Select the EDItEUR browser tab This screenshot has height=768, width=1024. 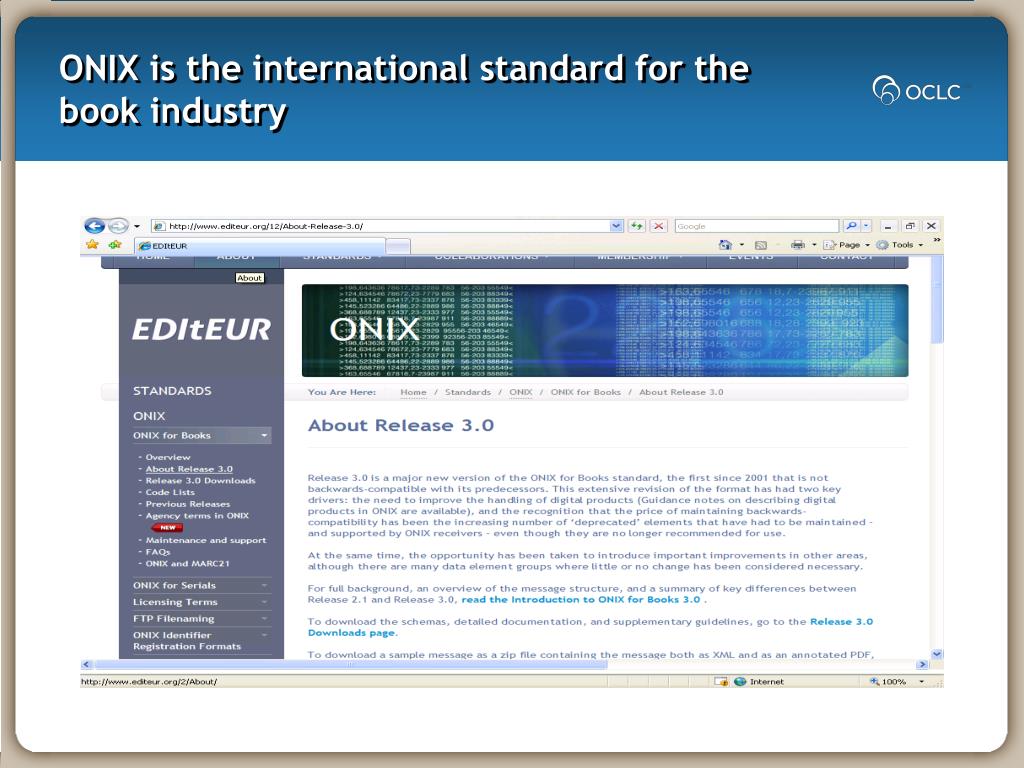259,246
